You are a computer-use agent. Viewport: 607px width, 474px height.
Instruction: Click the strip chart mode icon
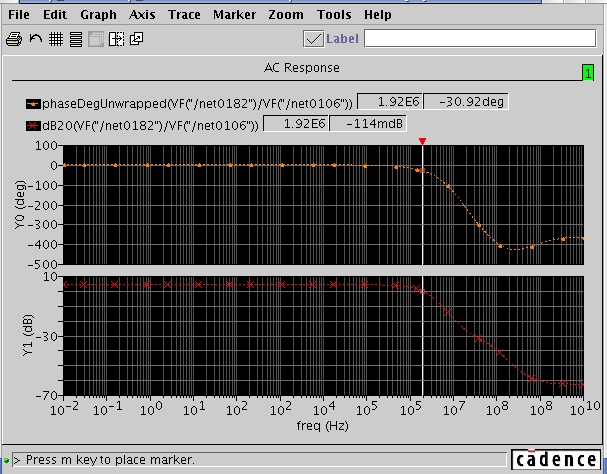pos(76,39)
